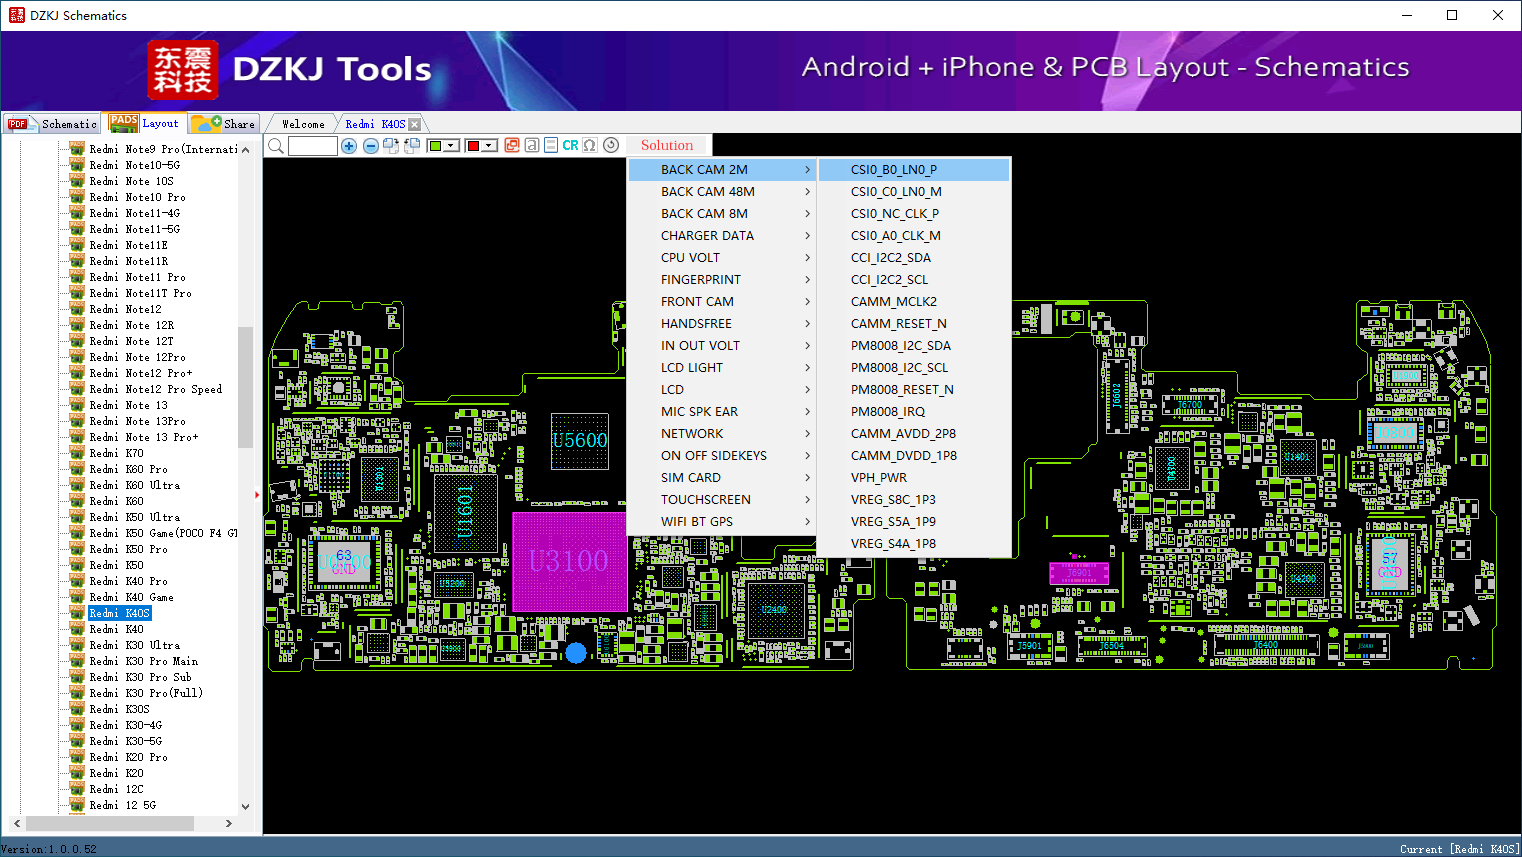Close the Redmi K40S tab
Screen dimensions: 1522x857
[415, 125]
